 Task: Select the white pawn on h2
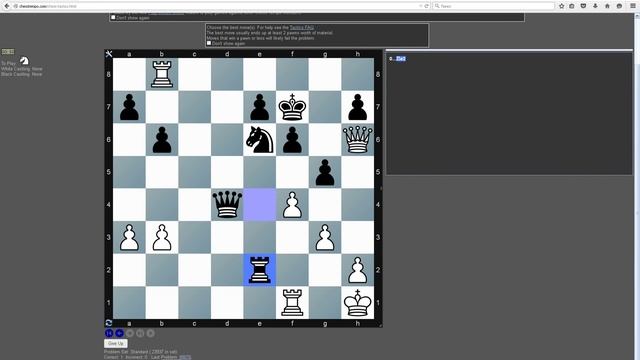click(358, 270)
